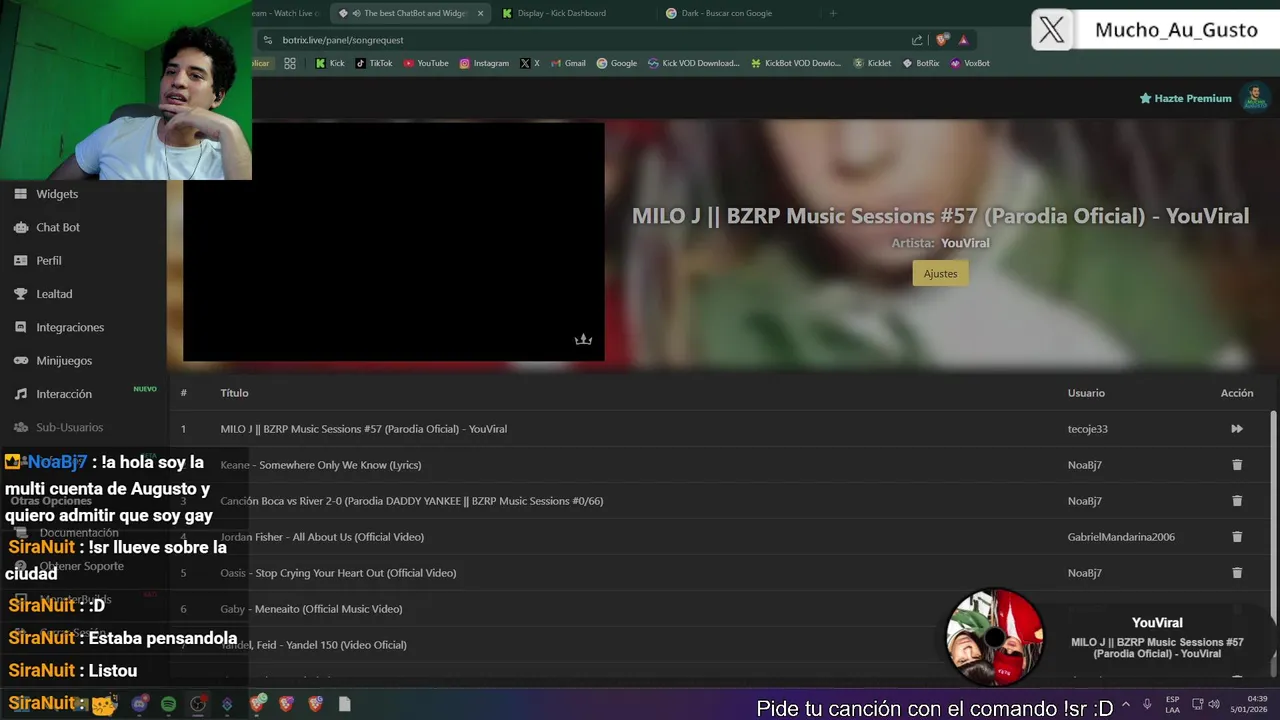Go to Perfil in the sidebar
This screenshot has width=1280, height=720.
[49, 260]
